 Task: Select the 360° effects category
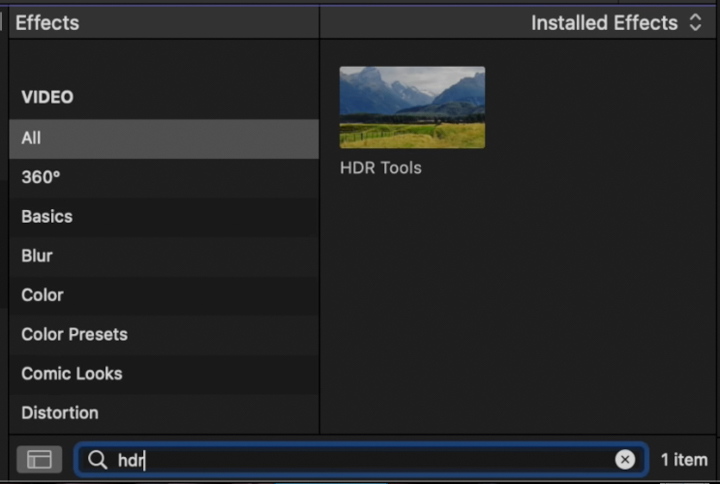164,177
